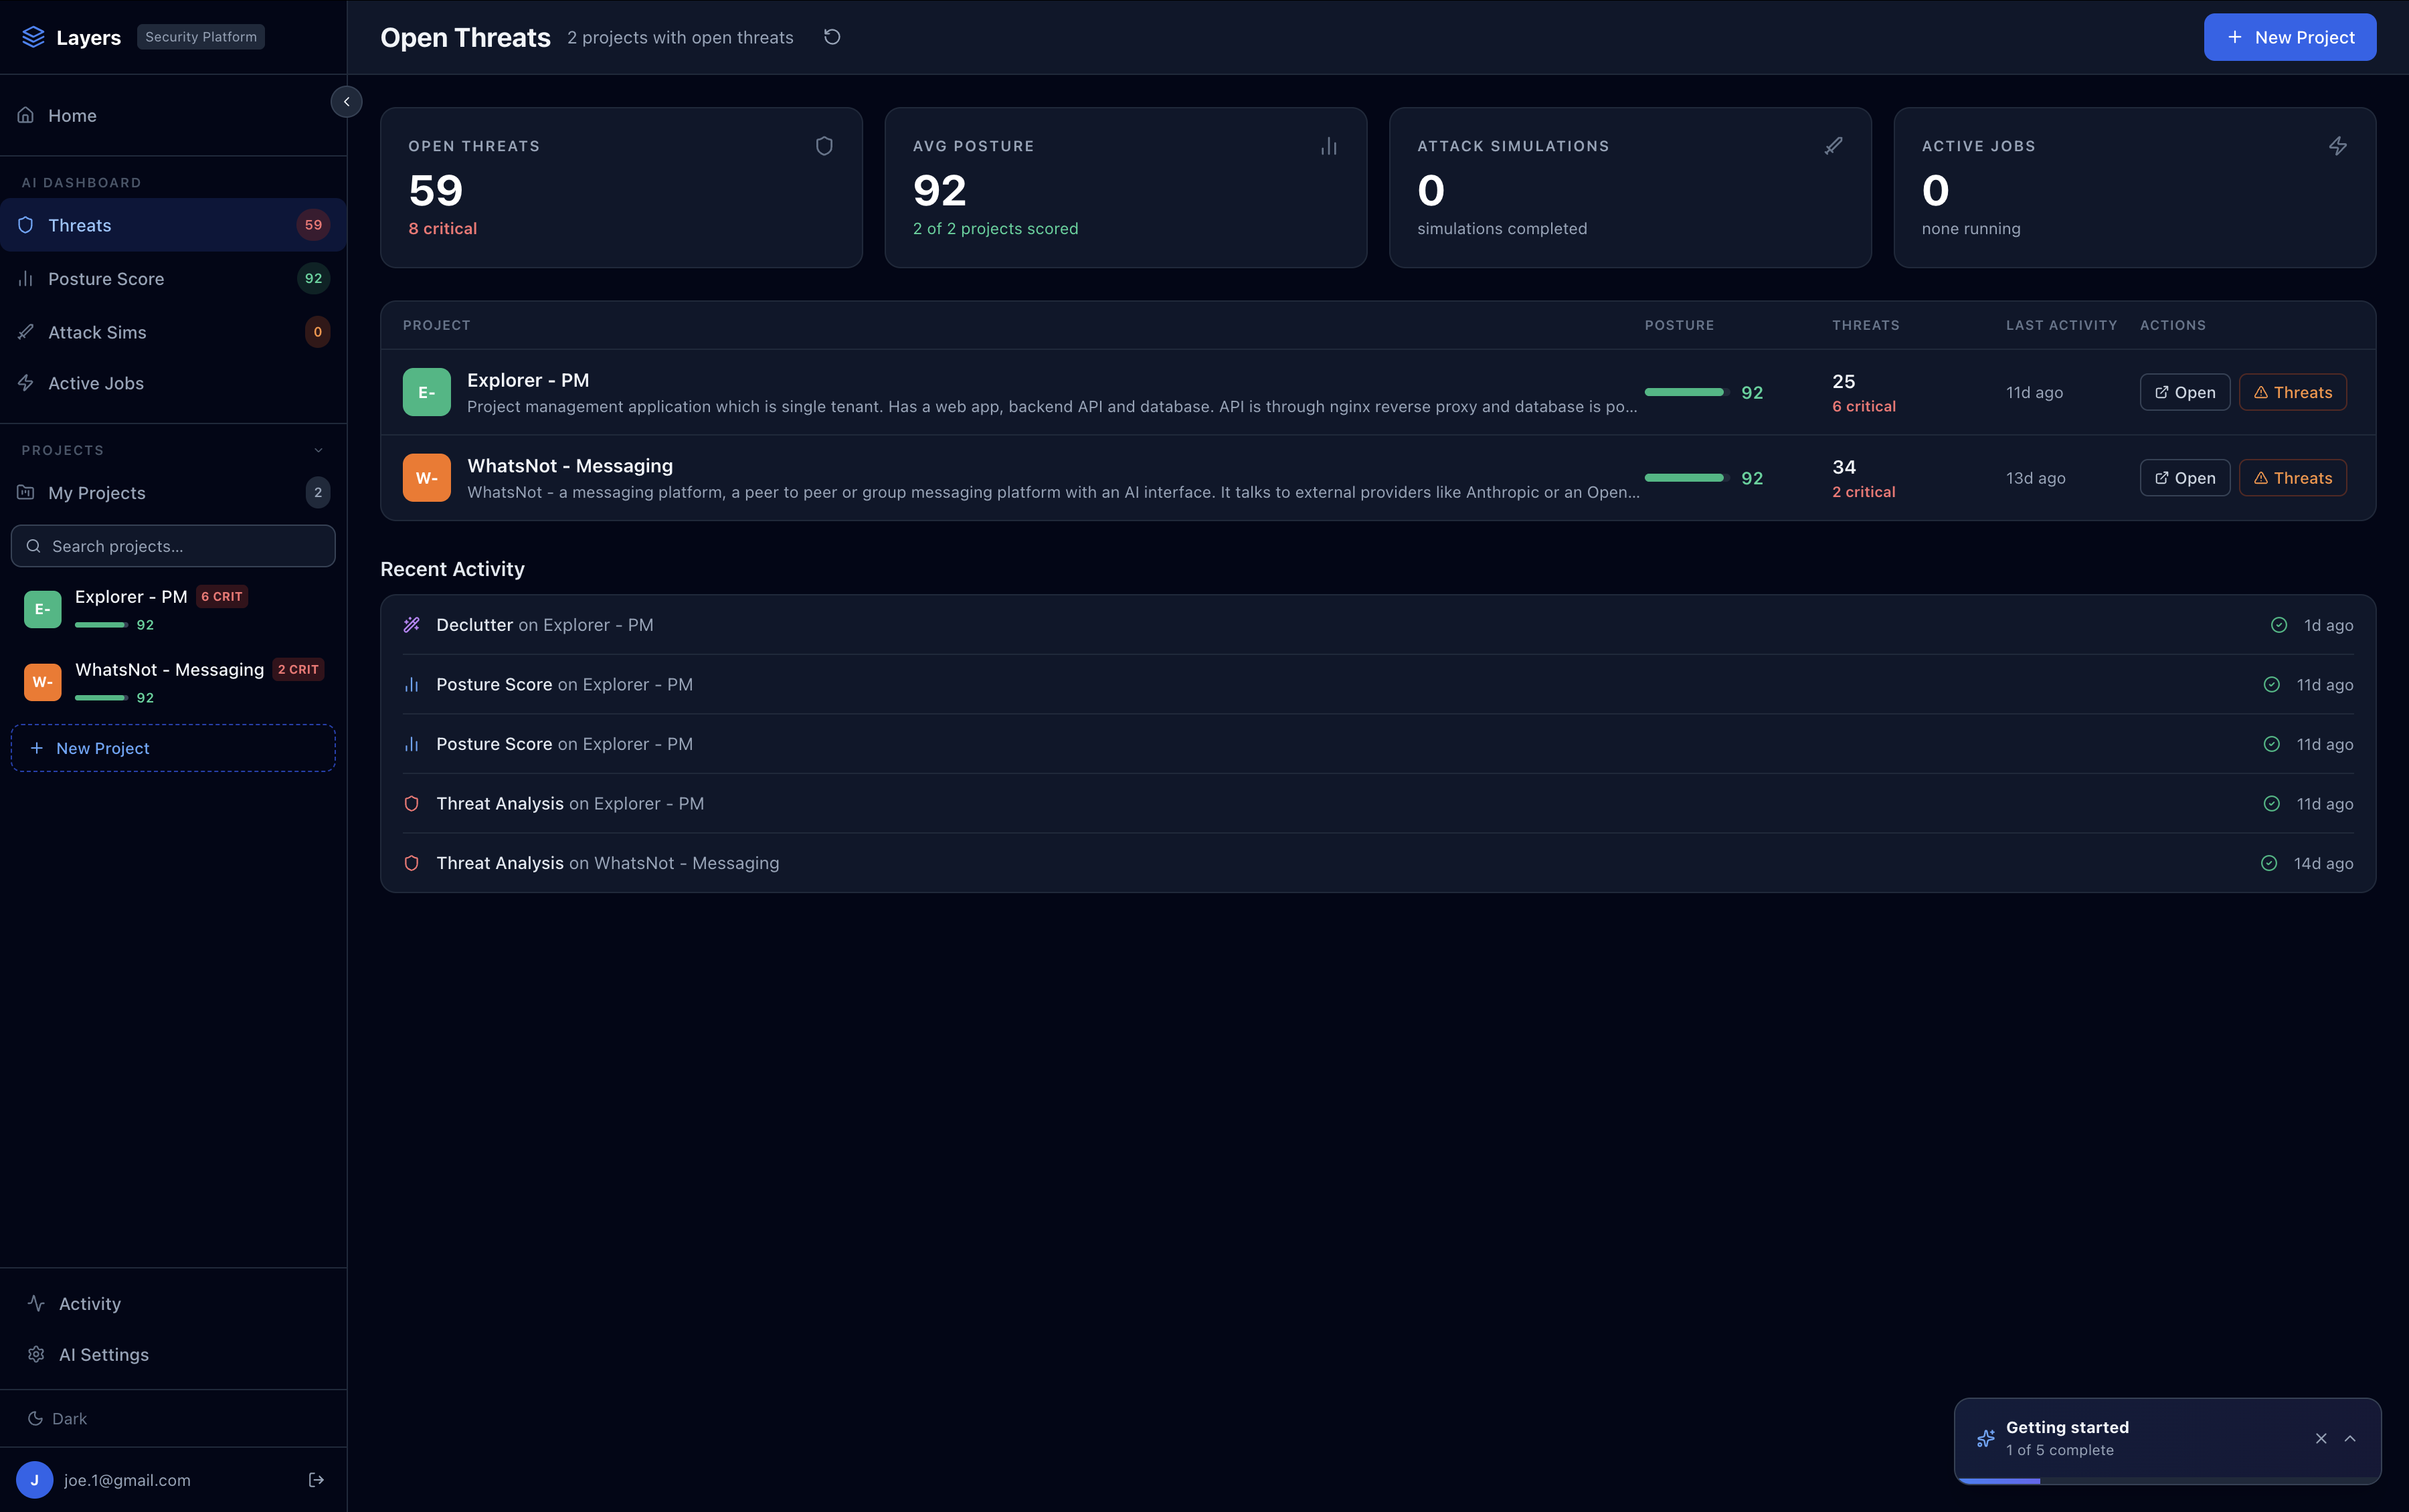The width and height of the screenshot is (2409, 1512).
Task: Click the J user avatar
Action: pos(35,1480)
